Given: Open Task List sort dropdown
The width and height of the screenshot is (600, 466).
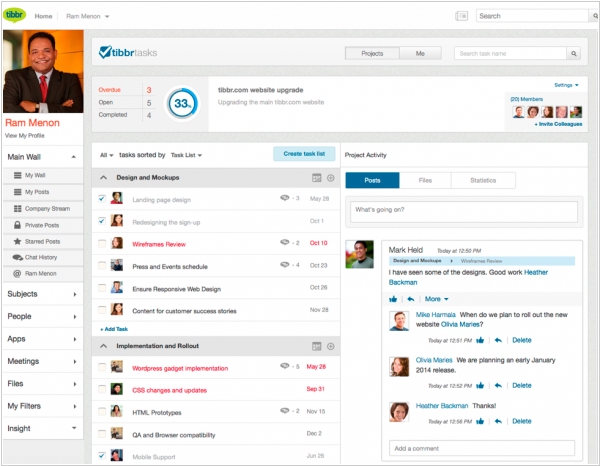Looking at the screenshot, I should pyautogui.click(x=186, y=155).
